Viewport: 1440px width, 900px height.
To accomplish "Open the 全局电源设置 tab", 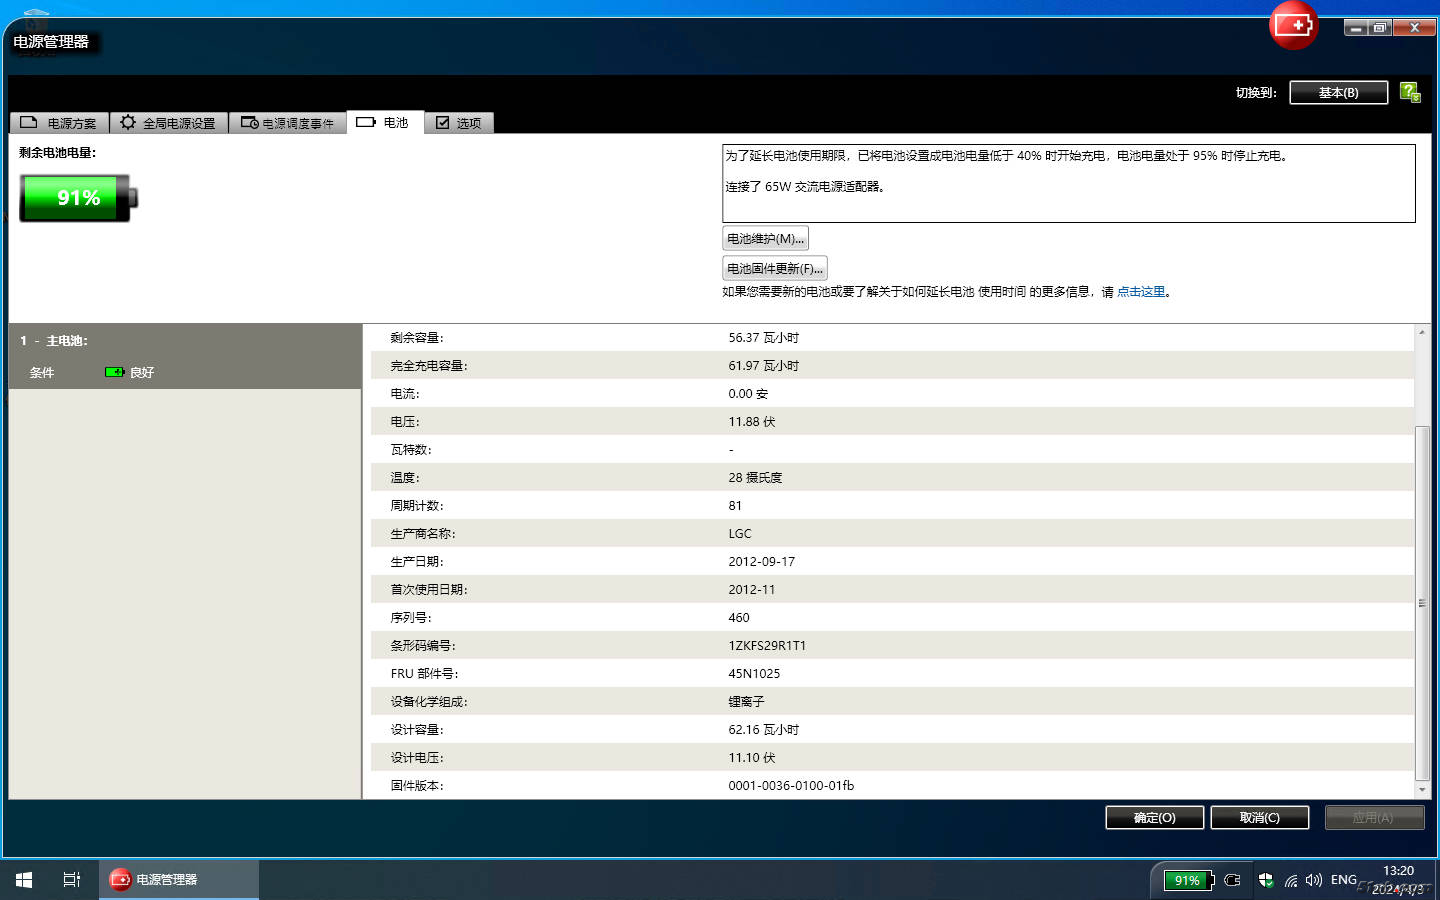I will (168, 123).
